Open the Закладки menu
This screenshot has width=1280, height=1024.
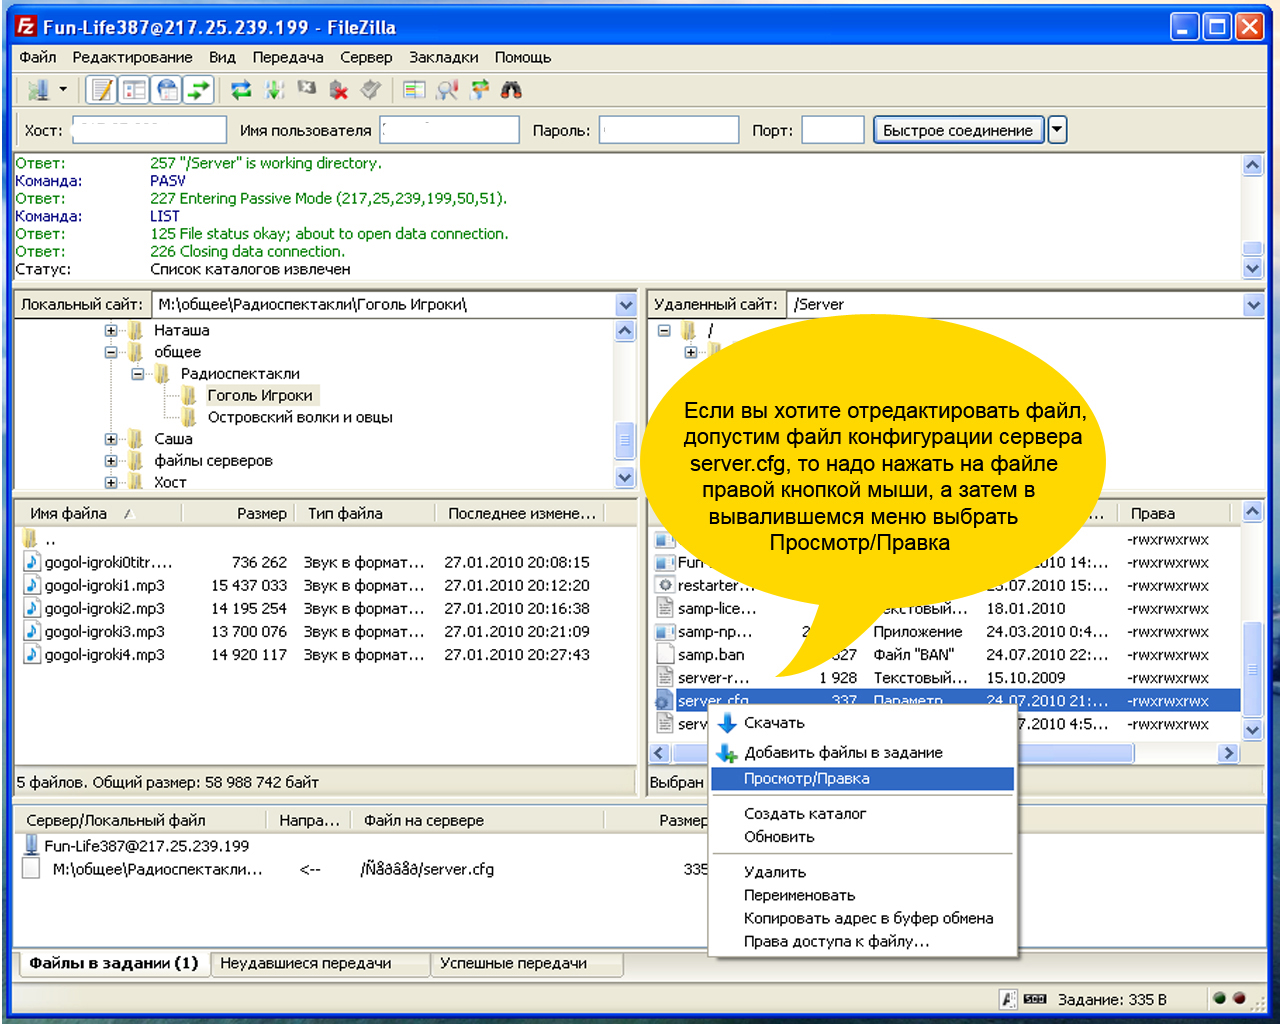coord(444,57)
